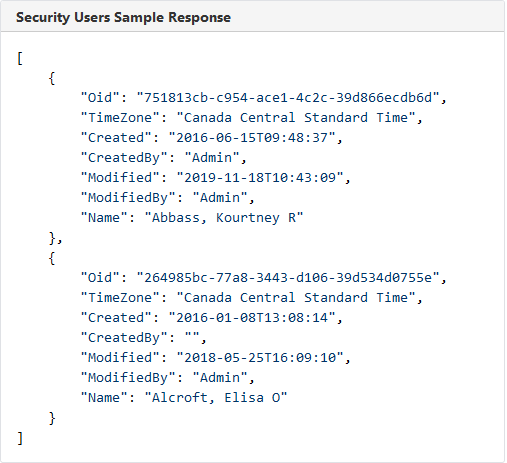Click the closing square bracket
This screenshot has width=507, height=463.
(x=20, y=438)
